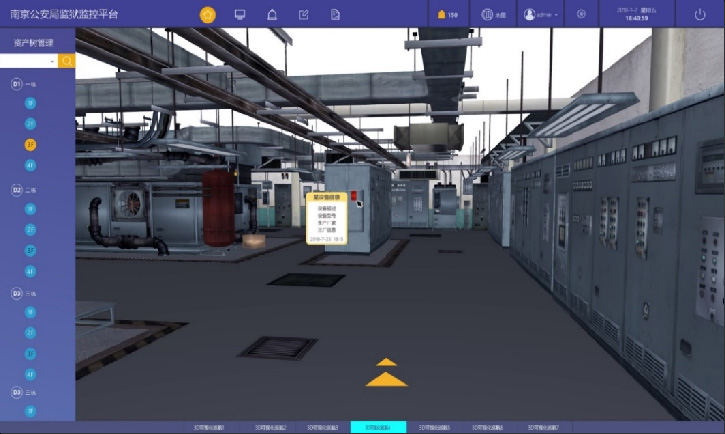This screenshot has width=725, height=434.
Task: Expand the D1 building node in tree
Action: pos(17,84)
